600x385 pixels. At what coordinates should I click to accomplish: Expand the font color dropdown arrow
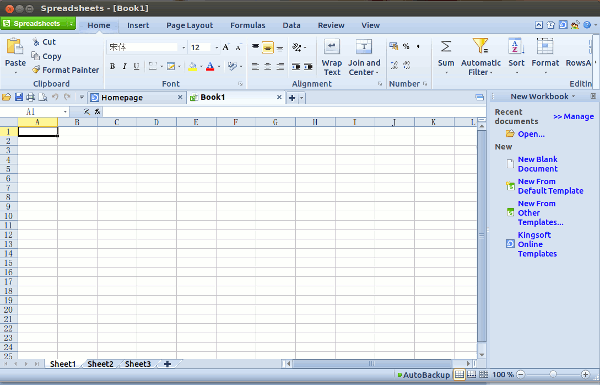tap(219, 67)
